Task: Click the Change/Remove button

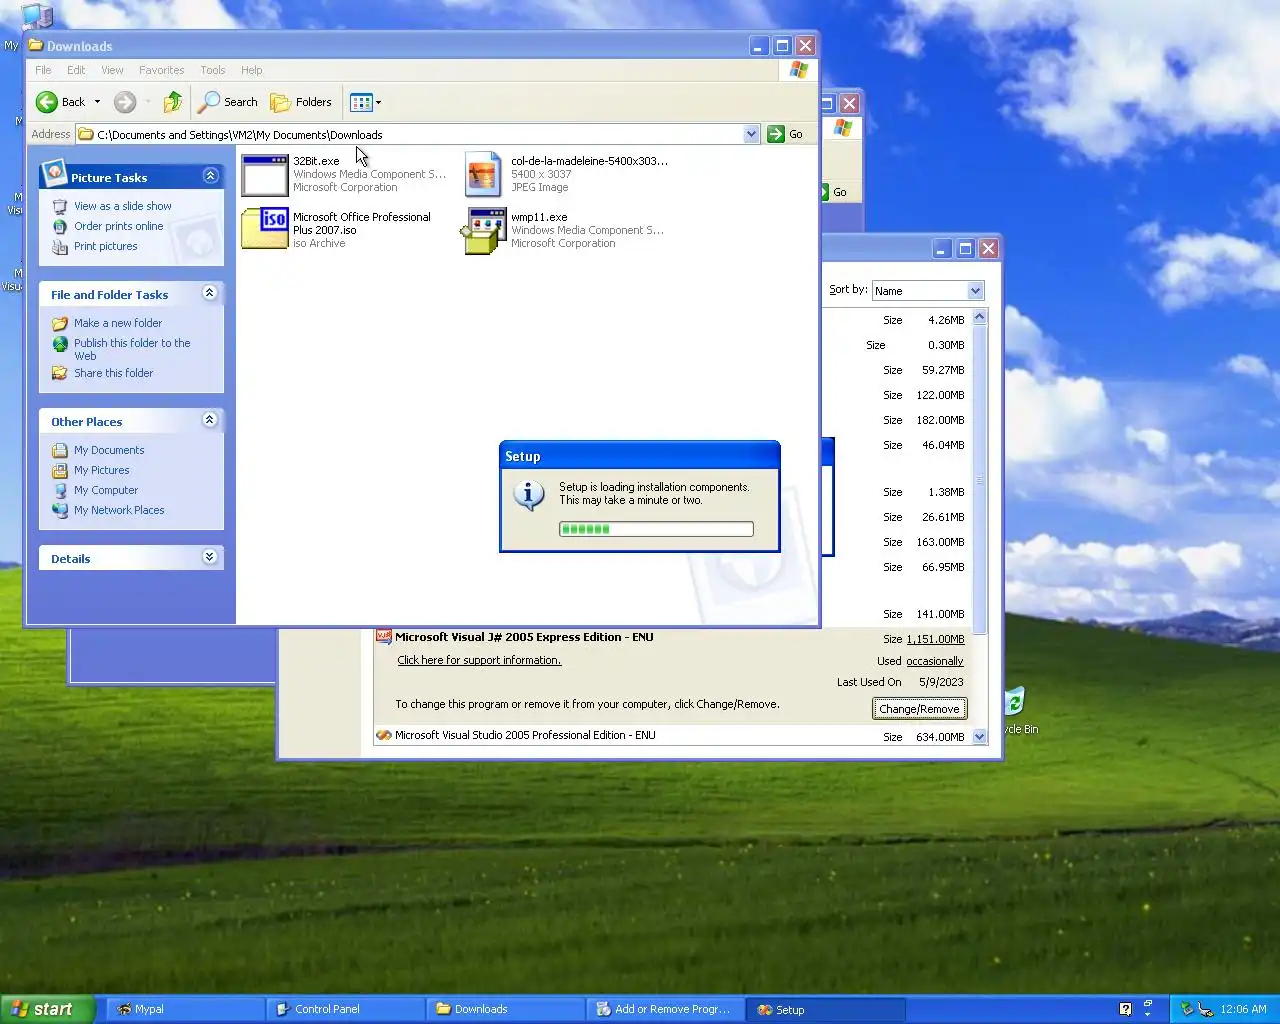Action: [919, 709]
